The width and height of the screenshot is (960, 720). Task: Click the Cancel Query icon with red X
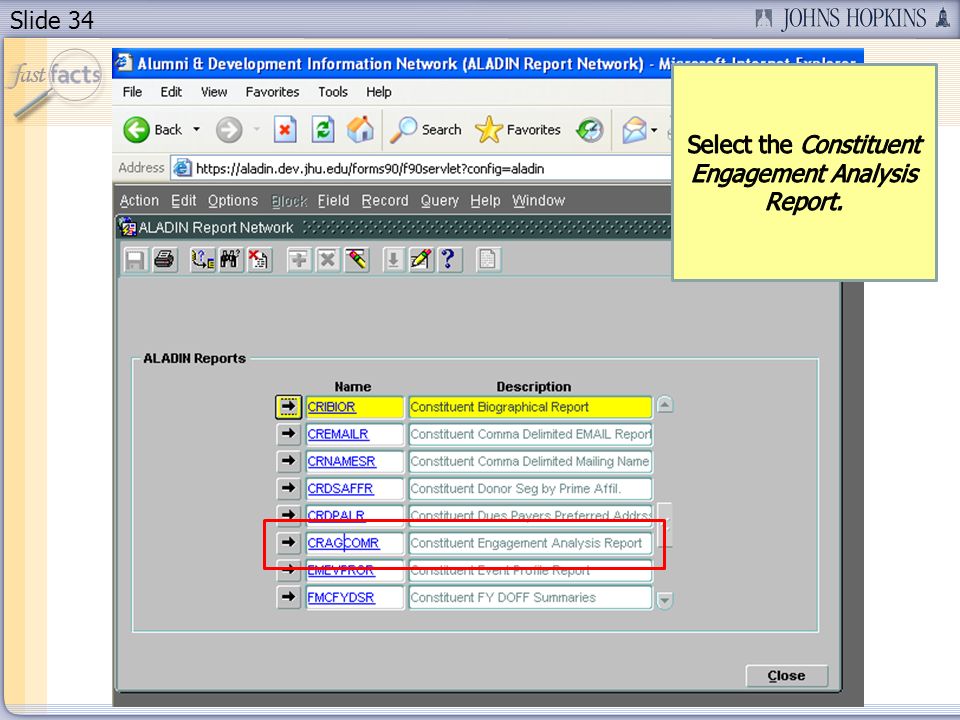pos(258,260)
